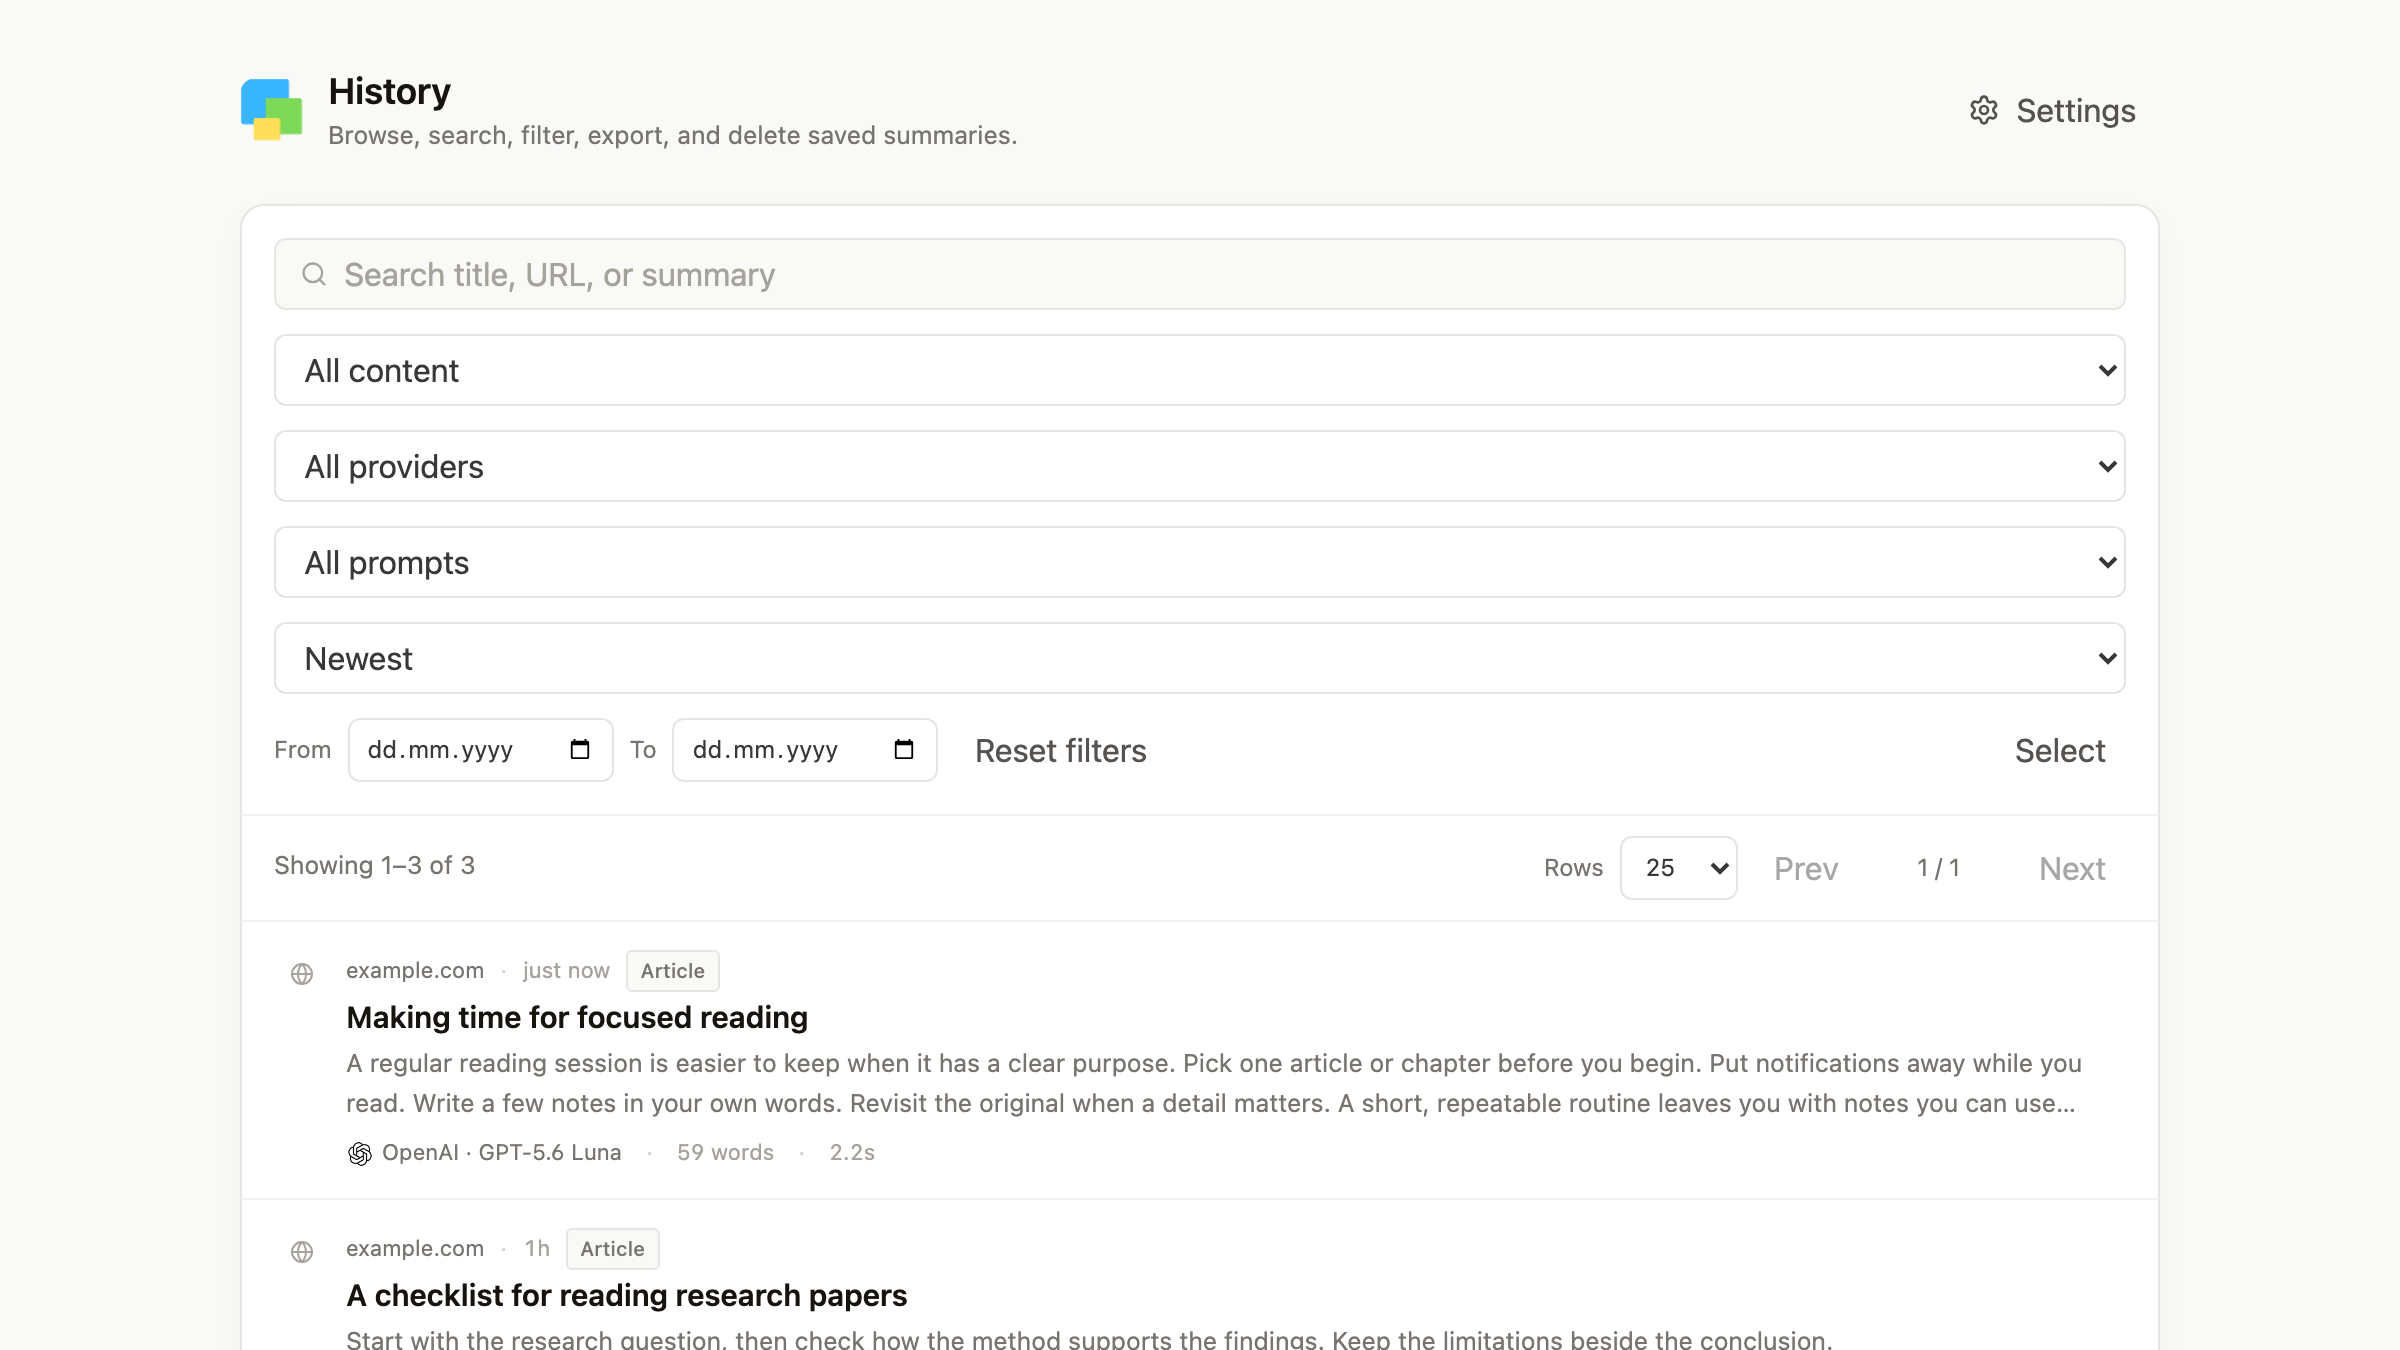Click the Settings gear icon
The image size is (2400, 1350).
click(x=1984, y=110)
